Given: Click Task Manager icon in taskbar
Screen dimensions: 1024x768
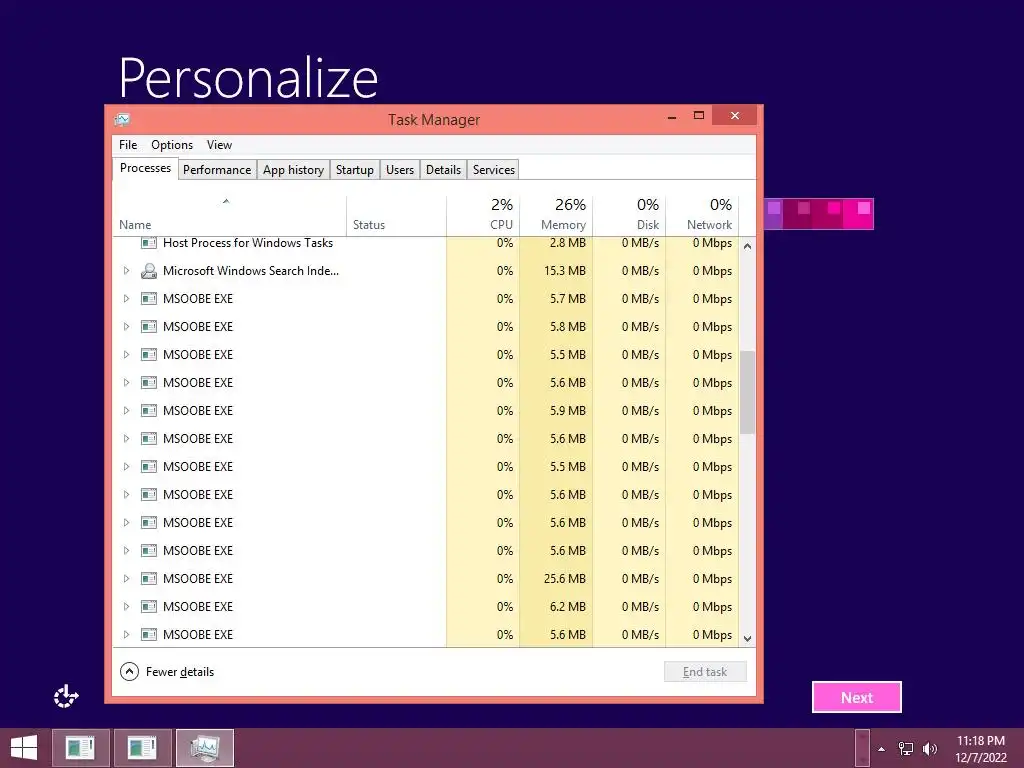Looking at the screenshot, I should (205, 748).
